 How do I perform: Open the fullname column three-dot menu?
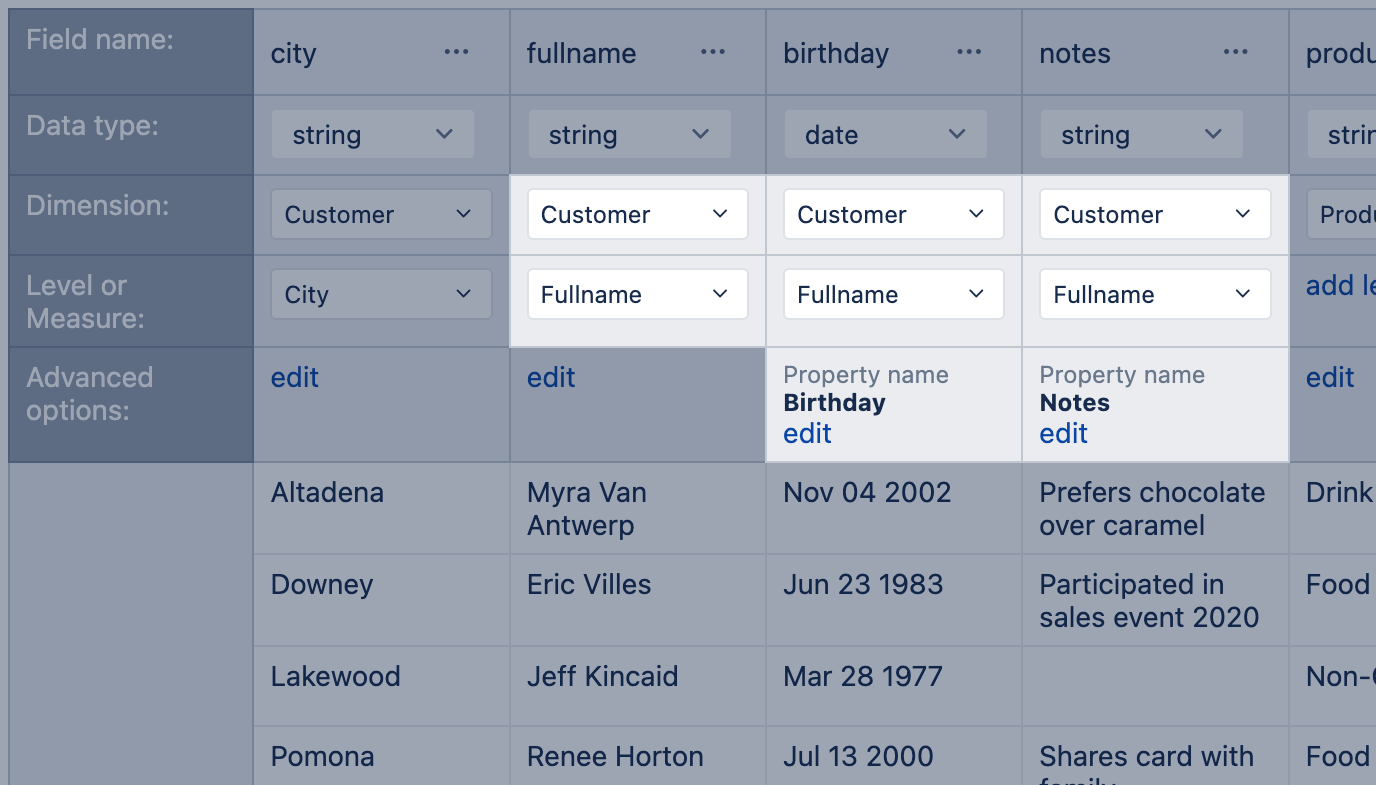(712, 53)
